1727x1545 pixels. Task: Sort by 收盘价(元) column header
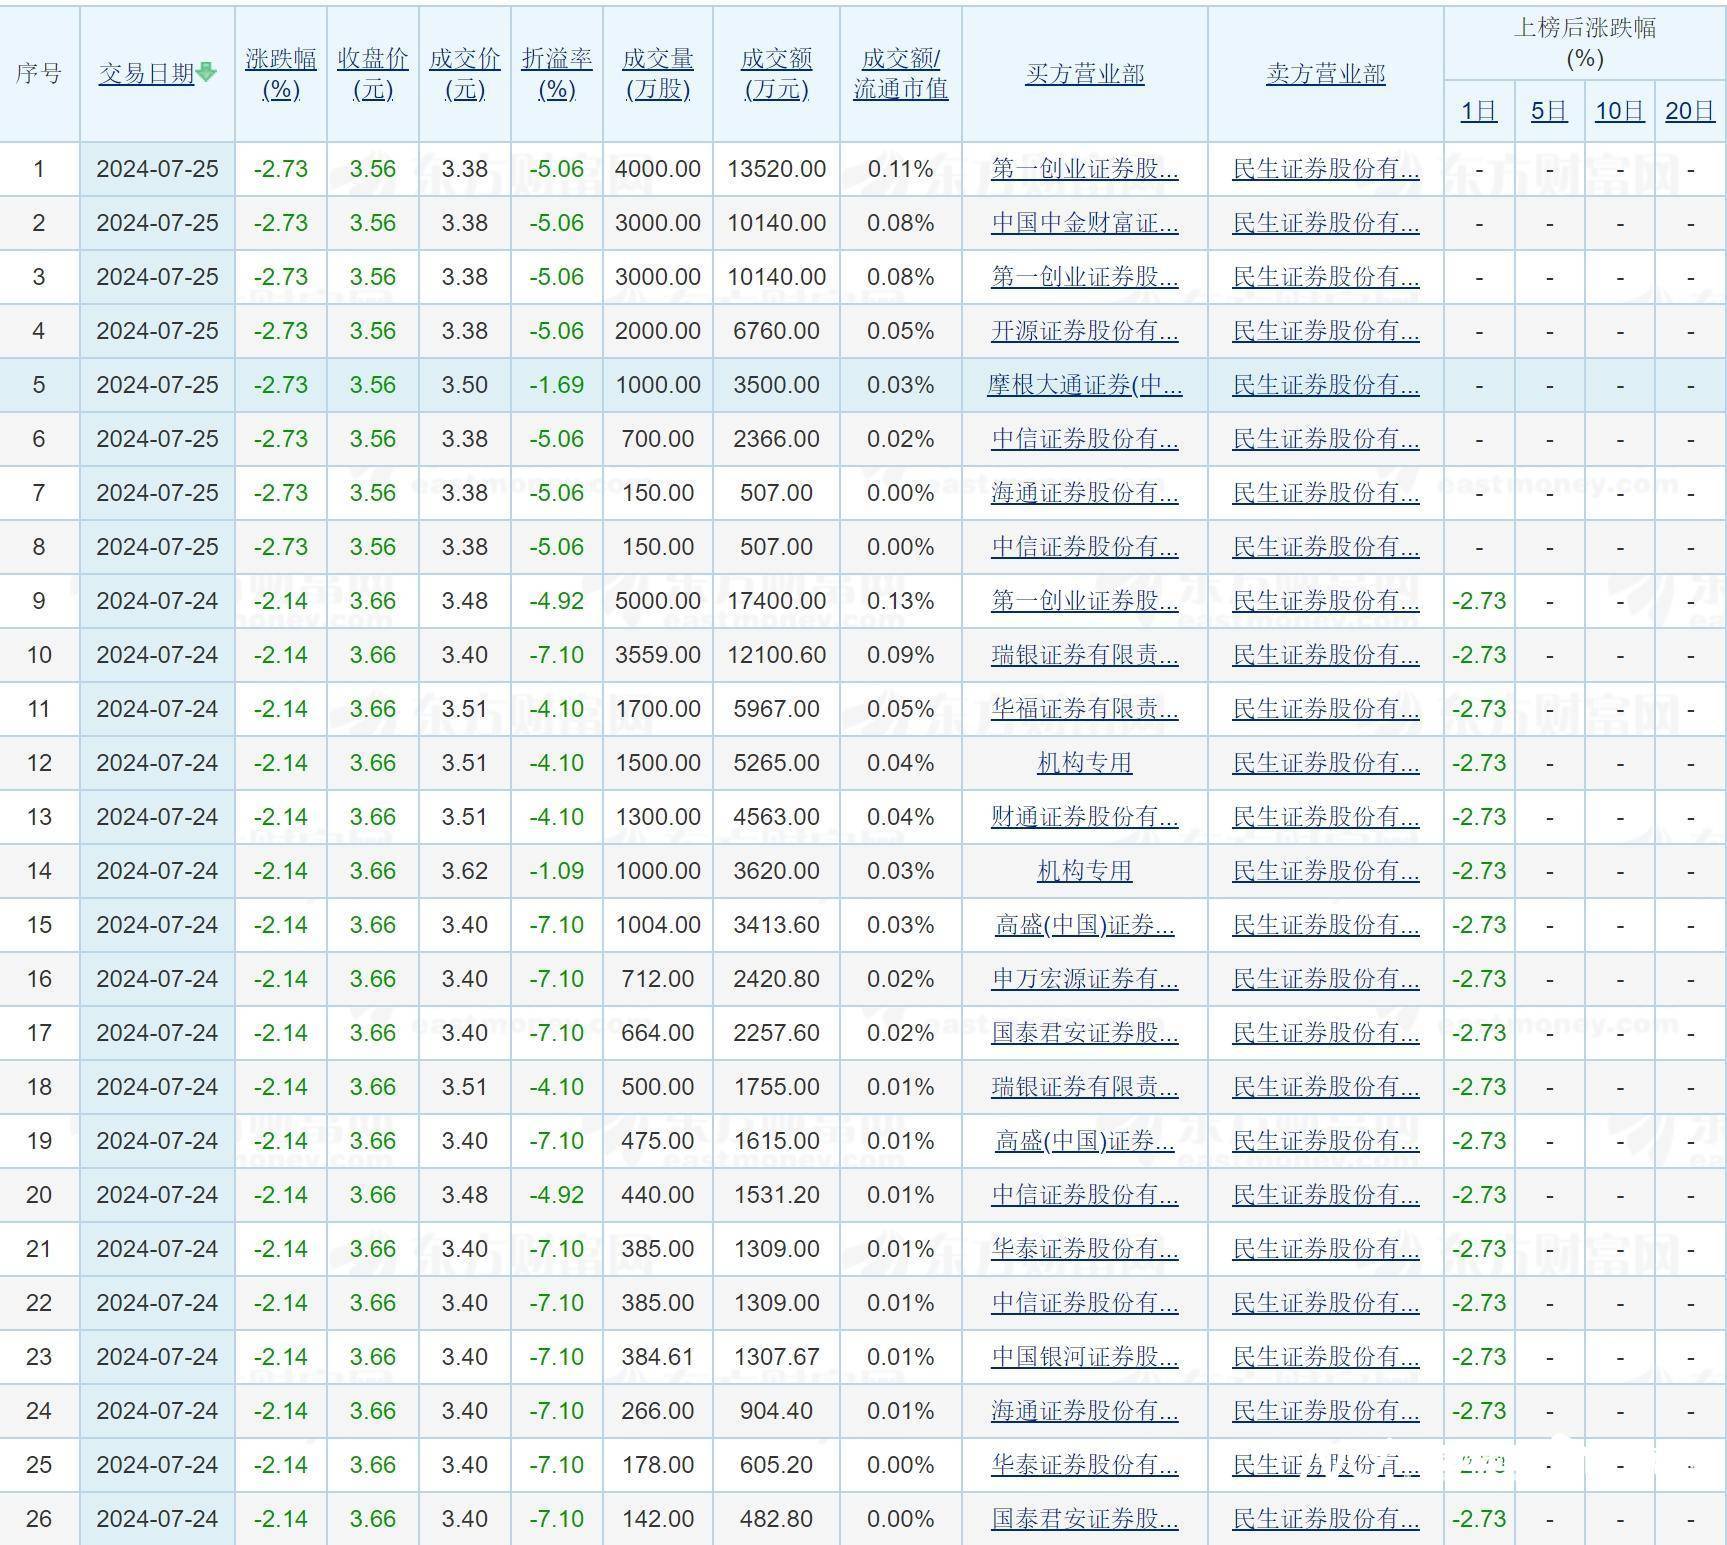[x=373, y=74]
